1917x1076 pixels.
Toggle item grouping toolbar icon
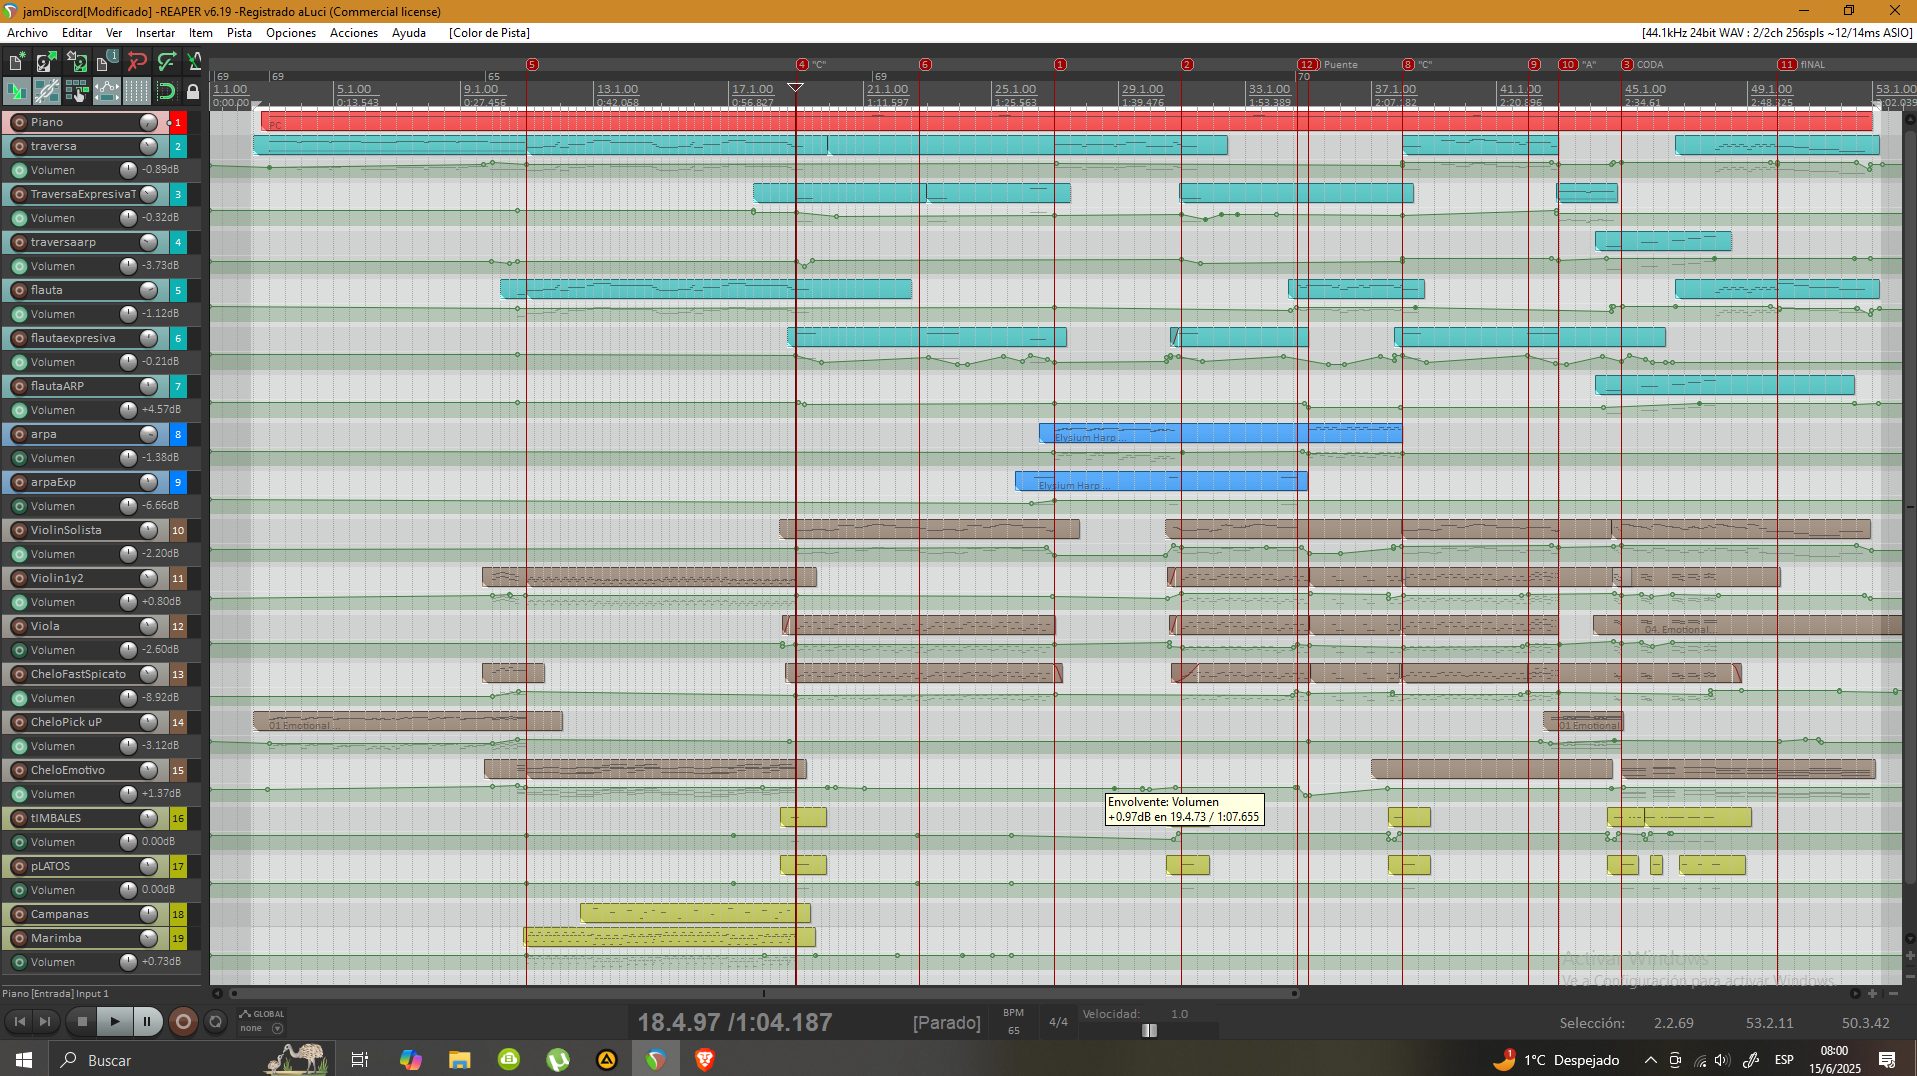tap(46, 92)
